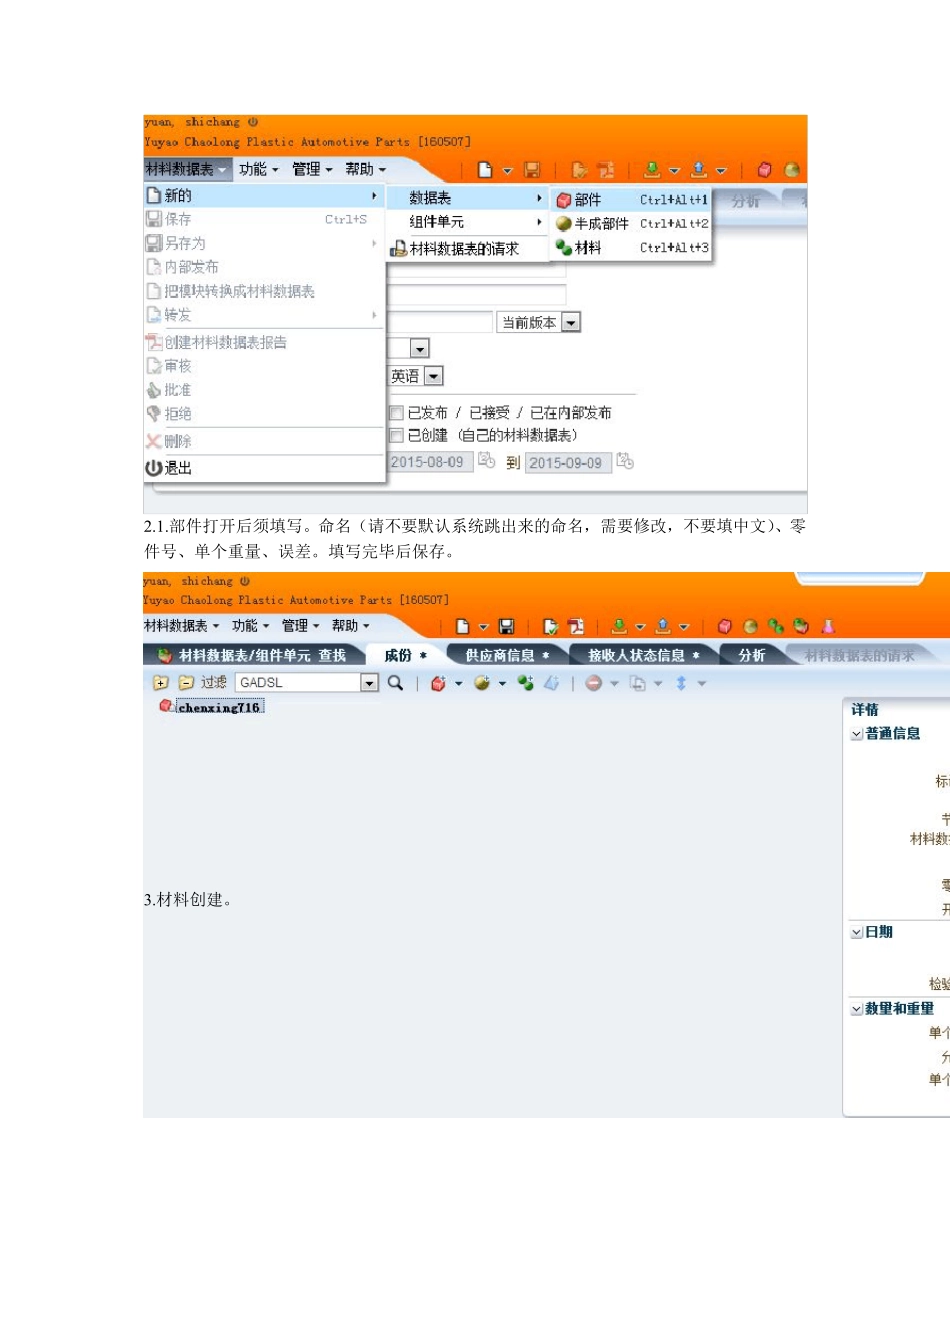Click the pink flask icon in lower toolbar
Viewport: 950px width, 1344px height.
(x=828, y=627)
